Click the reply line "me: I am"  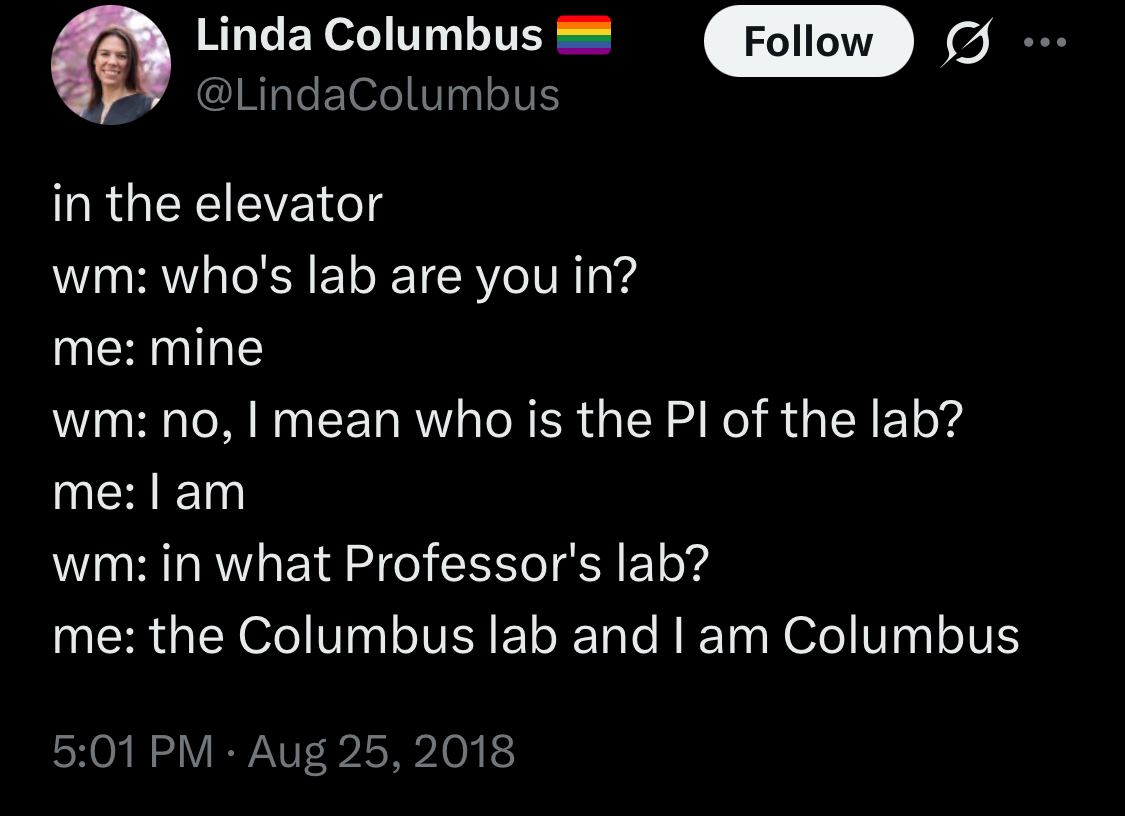pyautogui.click(x=148, y=493)
